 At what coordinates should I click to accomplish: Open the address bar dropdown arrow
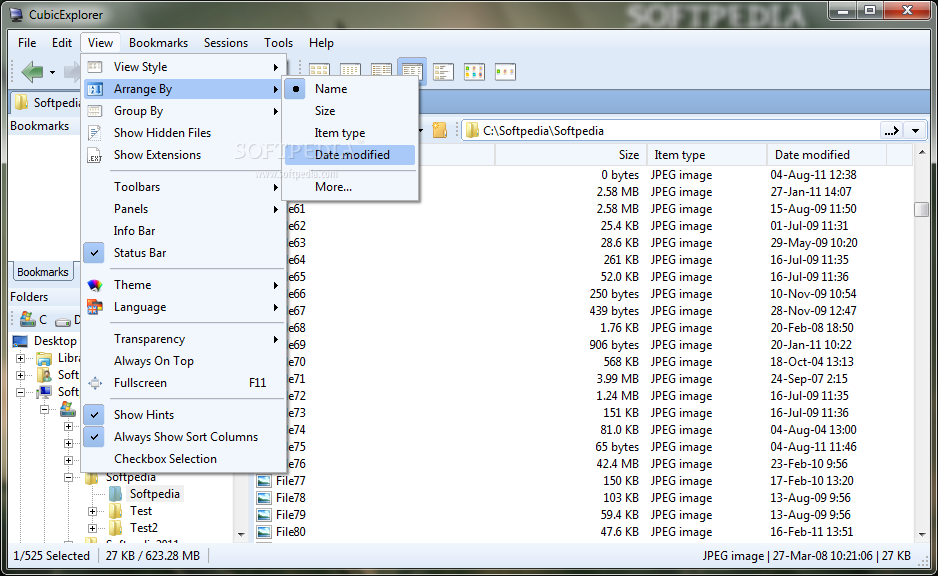pyautogui.click(x=916, y=130)
